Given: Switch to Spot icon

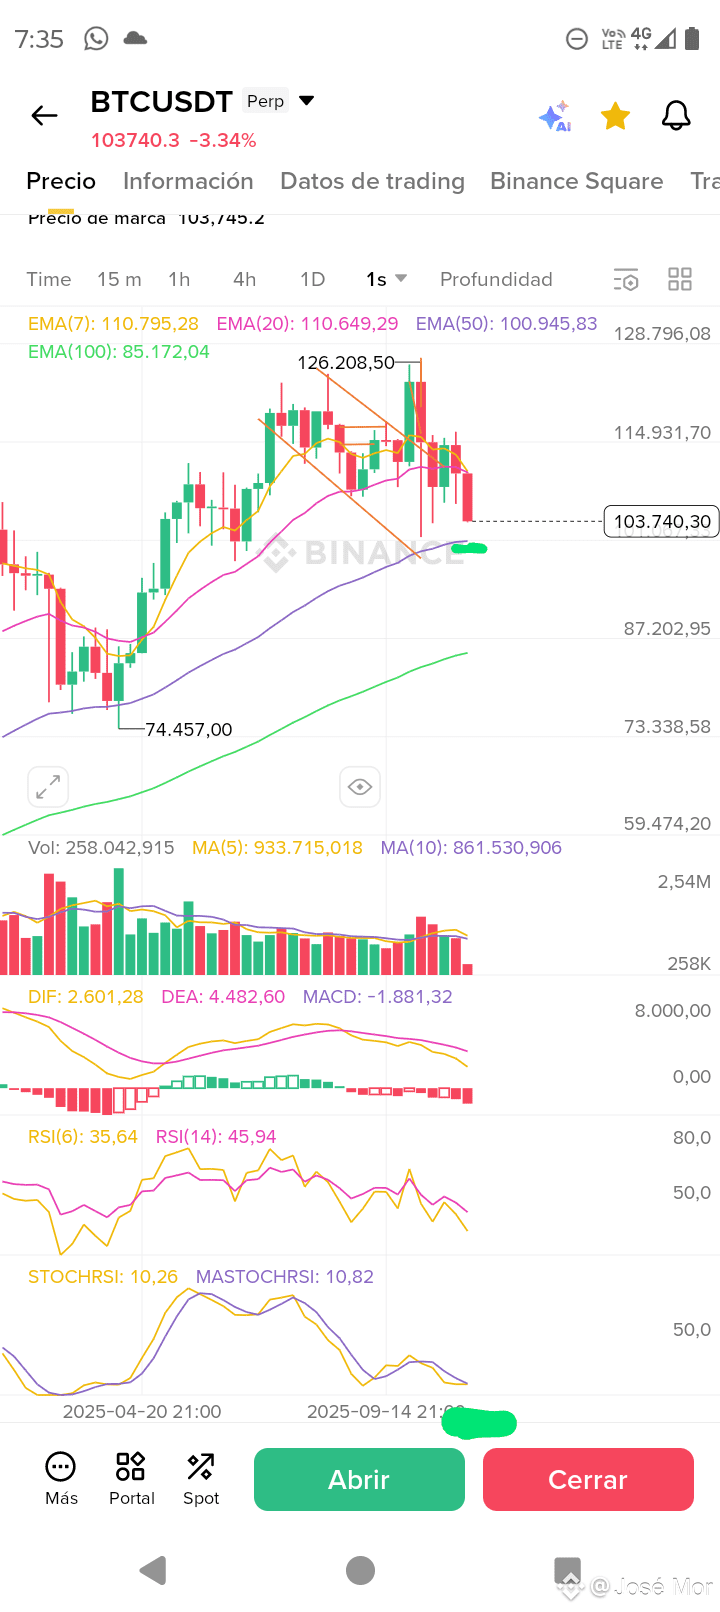Looking at the screenshot, I should [x=201, y=1479].
